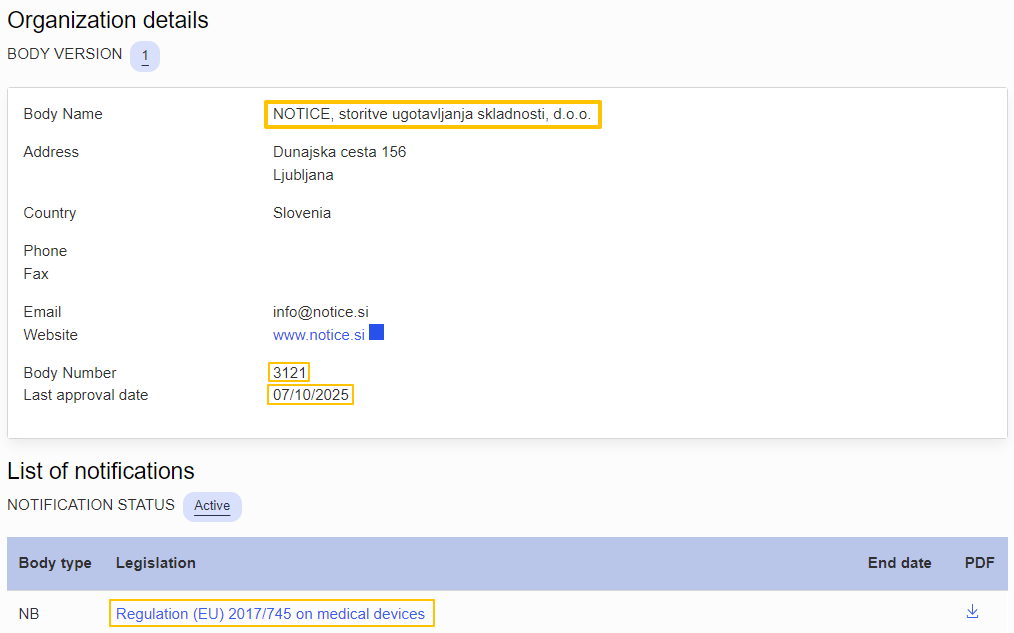
Task: Toggle the Active notification status chip
Action: [x=212, y=506]
